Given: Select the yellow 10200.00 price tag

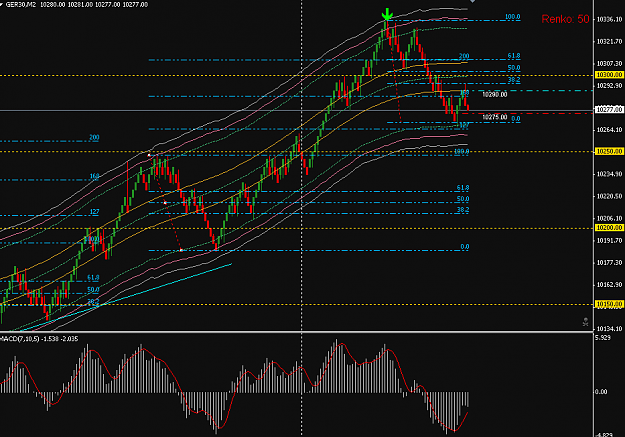Looking at the screenshot, I should (x=609, y=227).
